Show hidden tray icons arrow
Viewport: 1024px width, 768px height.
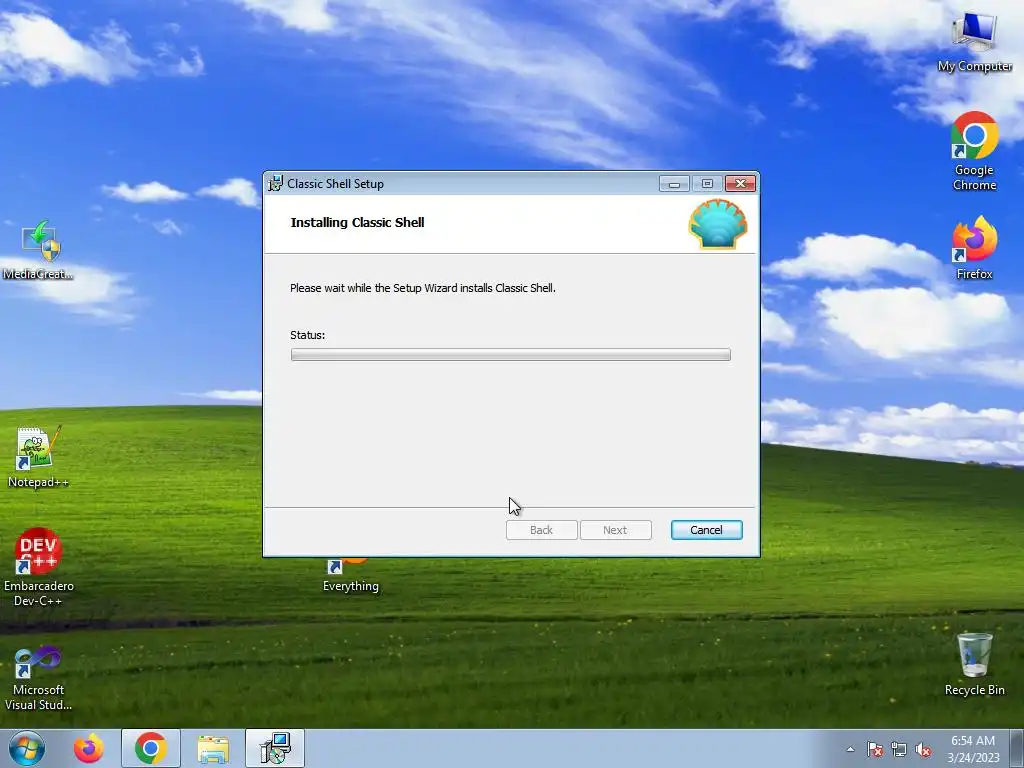tap(850, 750)
